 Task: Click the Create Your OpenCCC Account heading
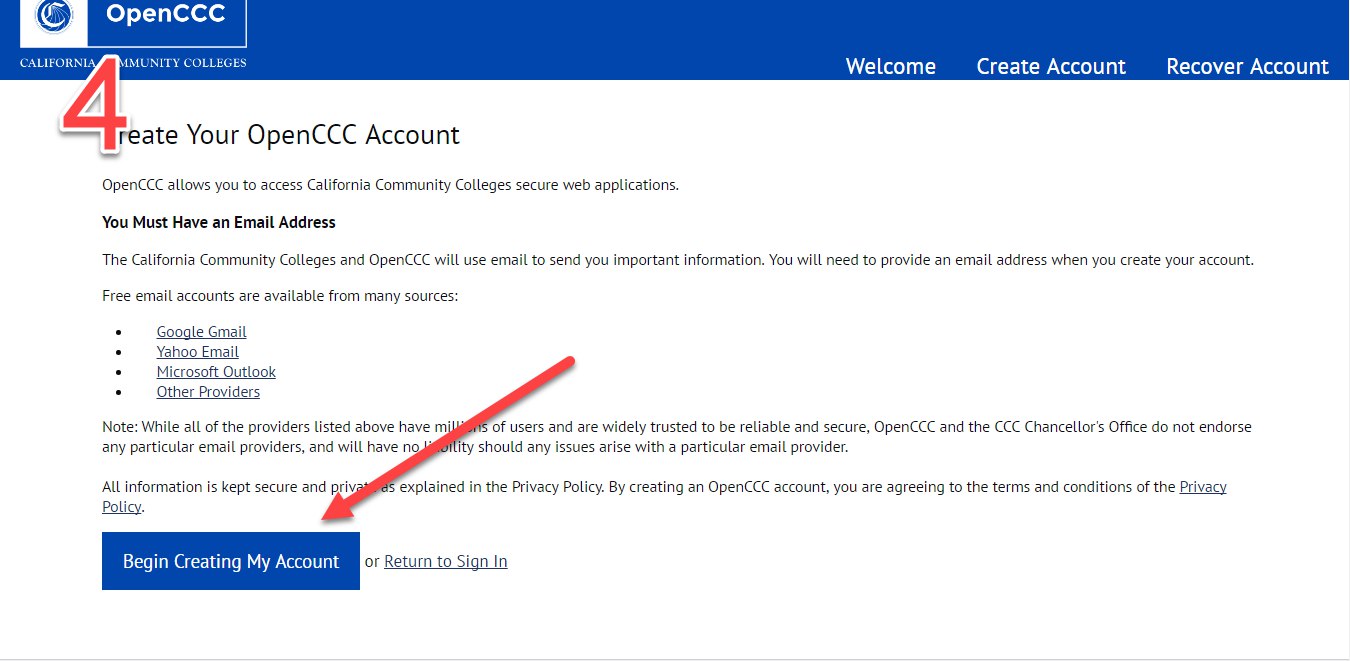pos(290,135)
